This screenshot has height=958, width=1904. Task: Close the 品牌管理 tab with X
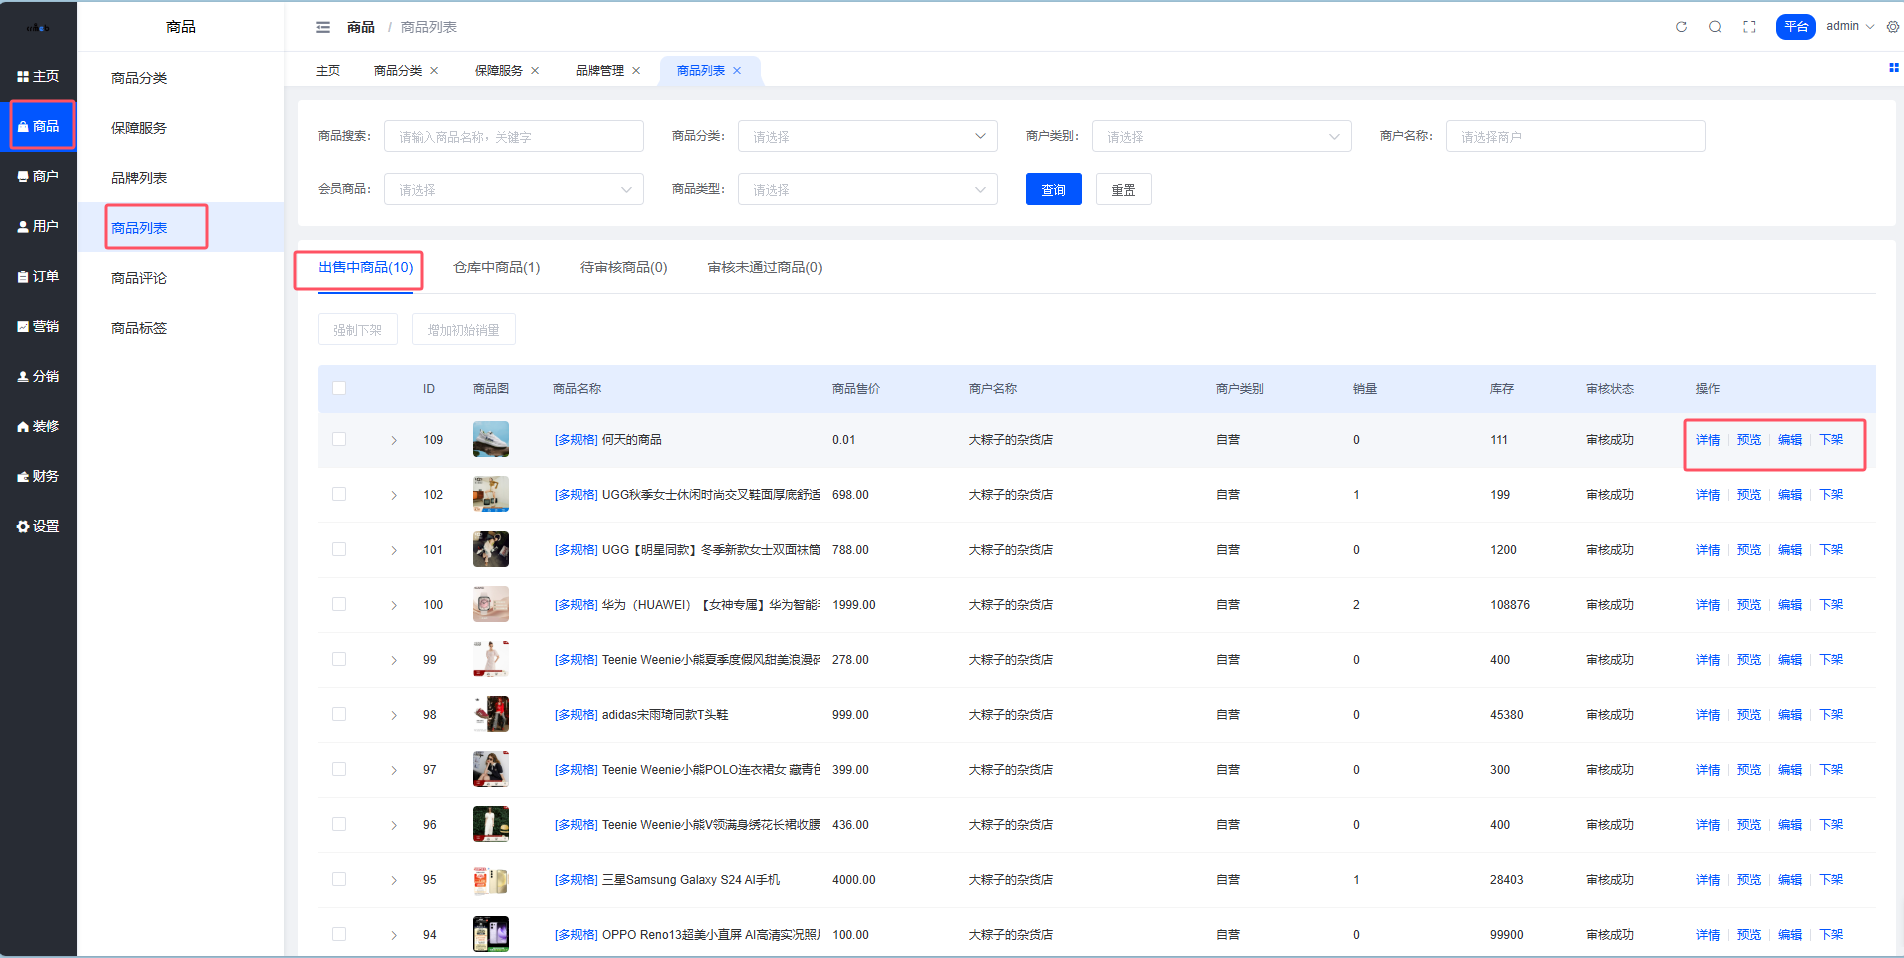click(x=636, y=71)
